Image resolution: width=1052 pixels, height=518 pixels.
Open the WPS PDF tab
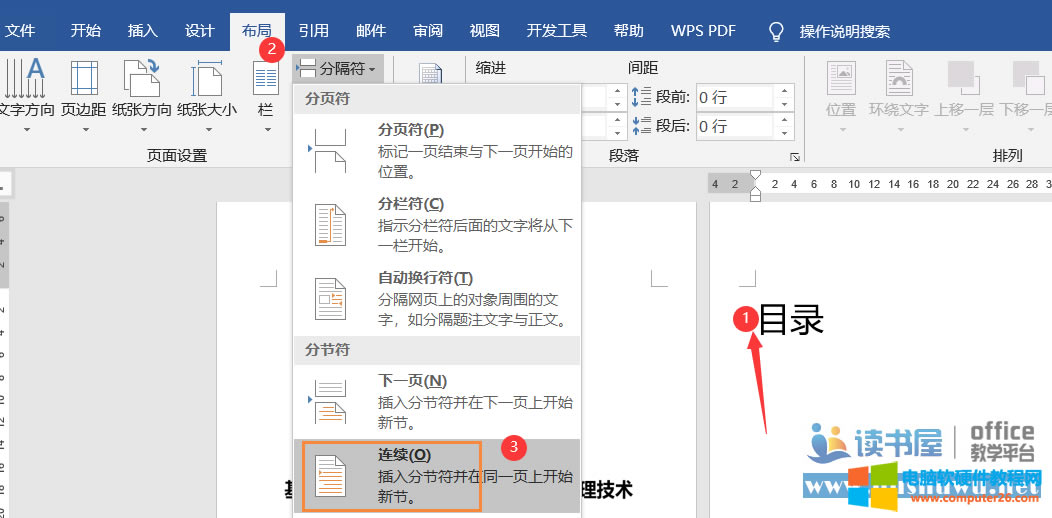(703, 31)
